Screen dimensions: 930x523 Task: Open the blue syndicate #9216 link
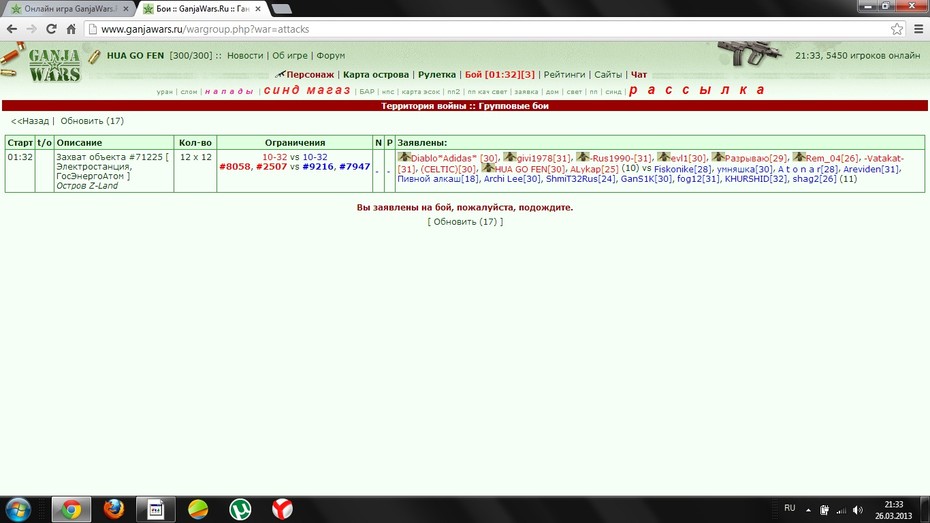(318, 167)
